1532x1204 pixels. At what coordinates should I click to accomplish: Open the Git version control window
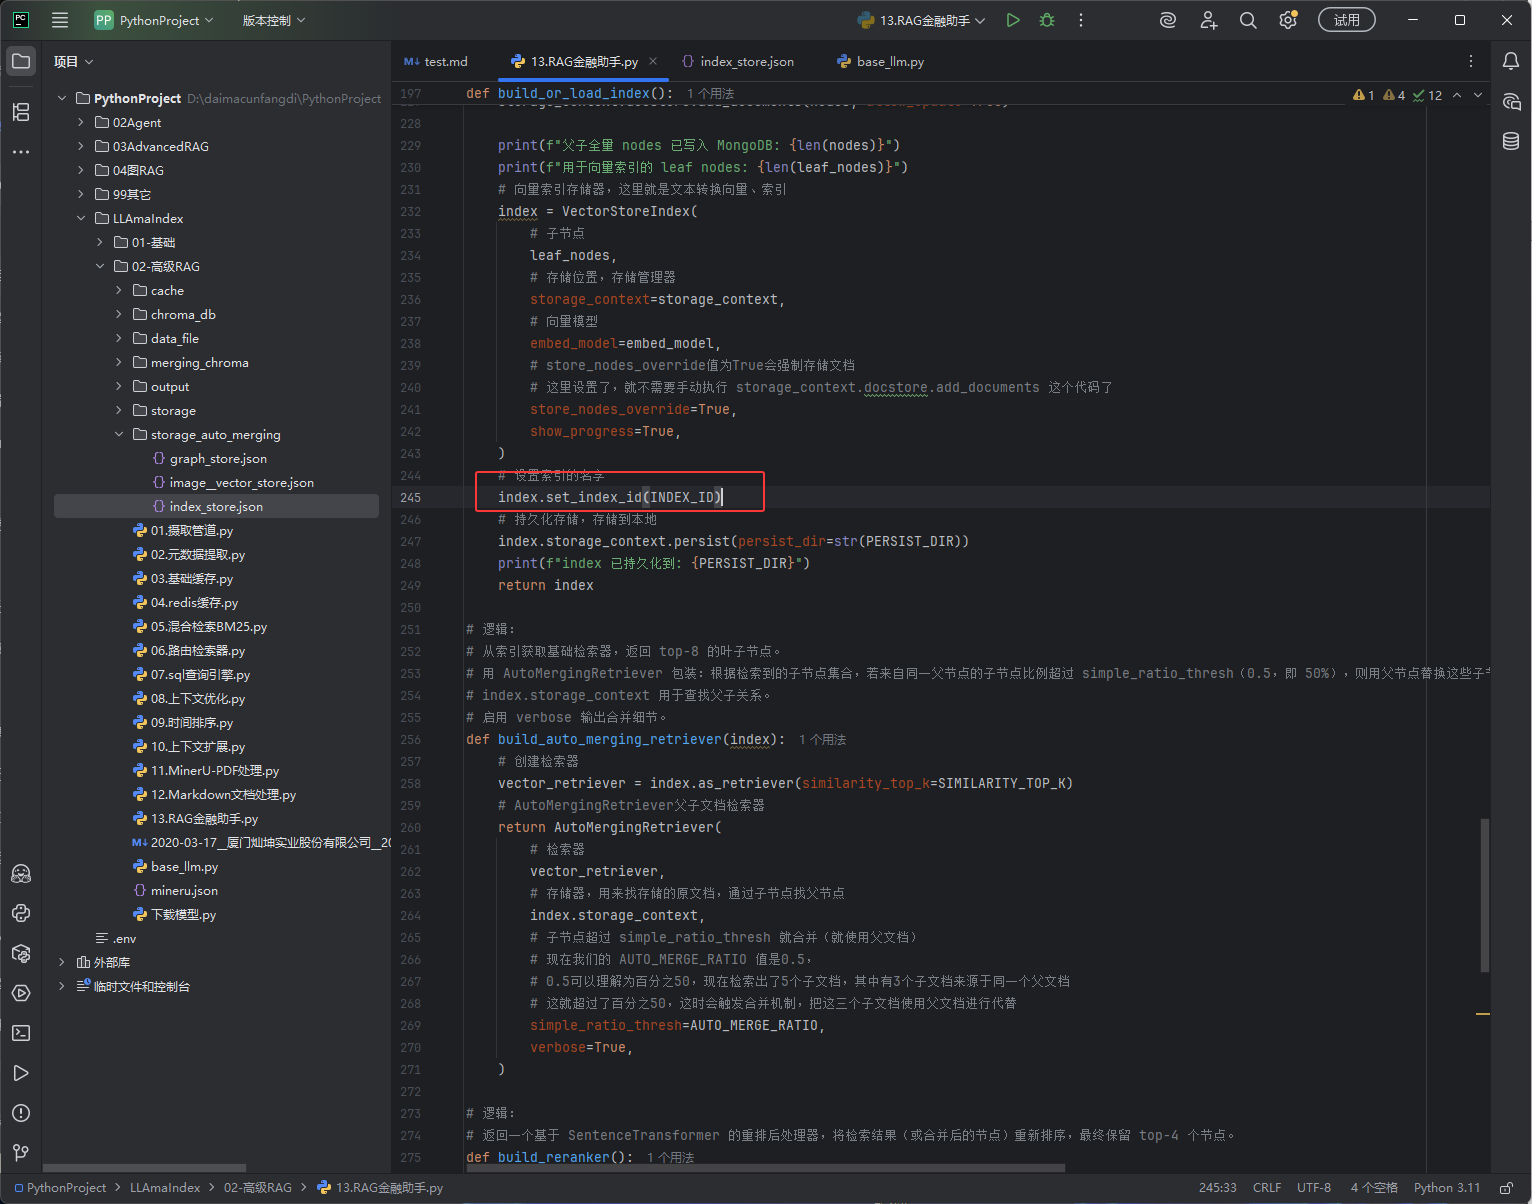click(21, 1153)
